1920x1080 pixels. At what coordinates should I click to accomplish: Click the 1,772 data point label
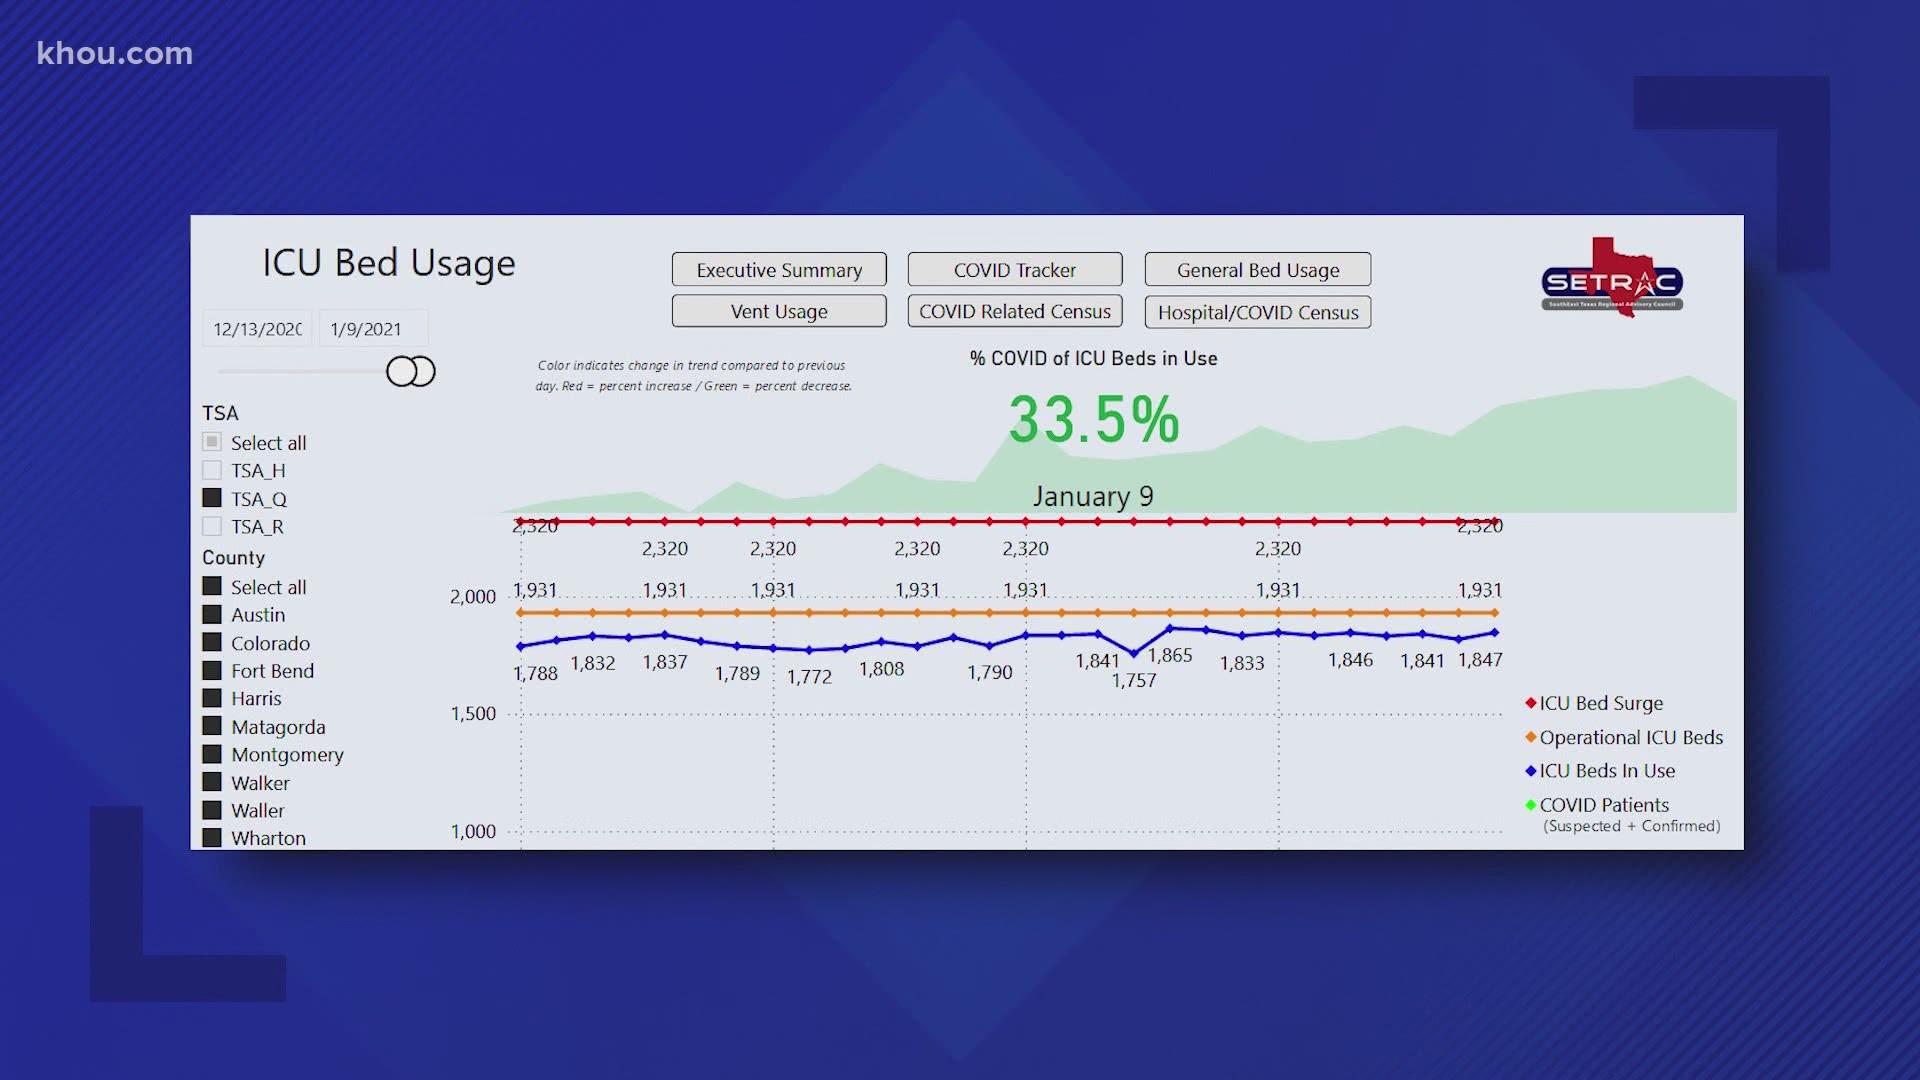(x=809, y=677)
